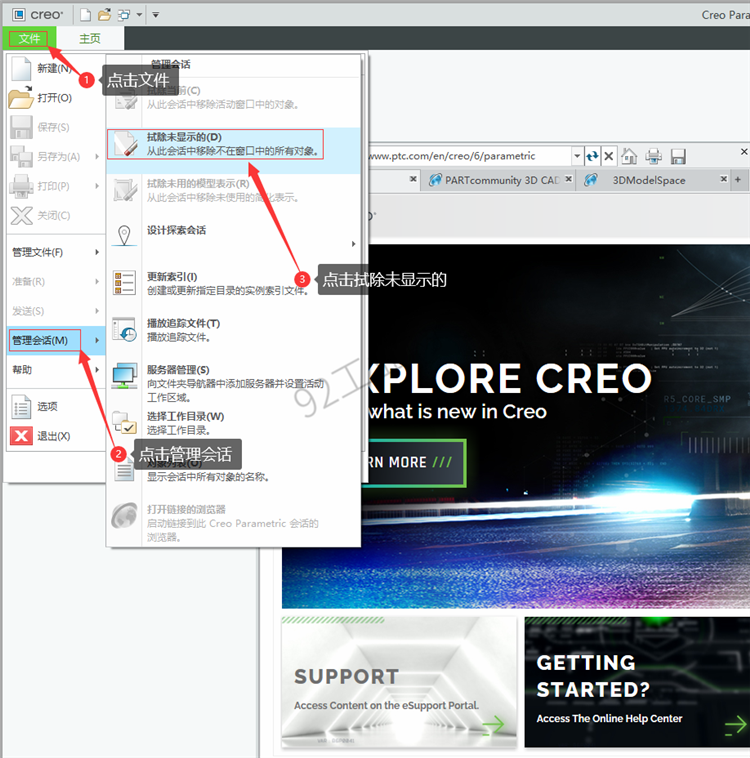Open the windows icon dropdown arrow in toolbar
The image size is (750, 758).
(x=139, y=15)
